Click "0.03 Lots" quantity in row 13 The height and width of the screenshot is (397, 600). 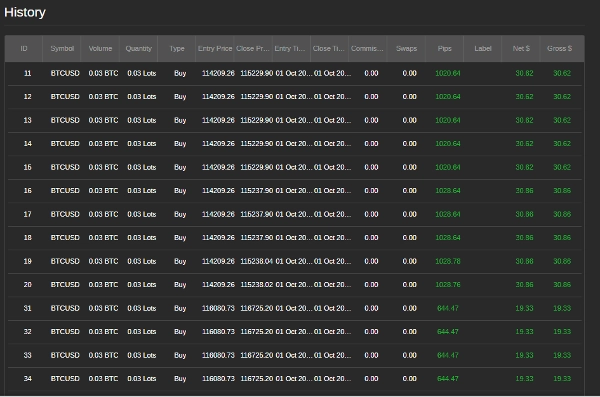[x=142, y=120]
